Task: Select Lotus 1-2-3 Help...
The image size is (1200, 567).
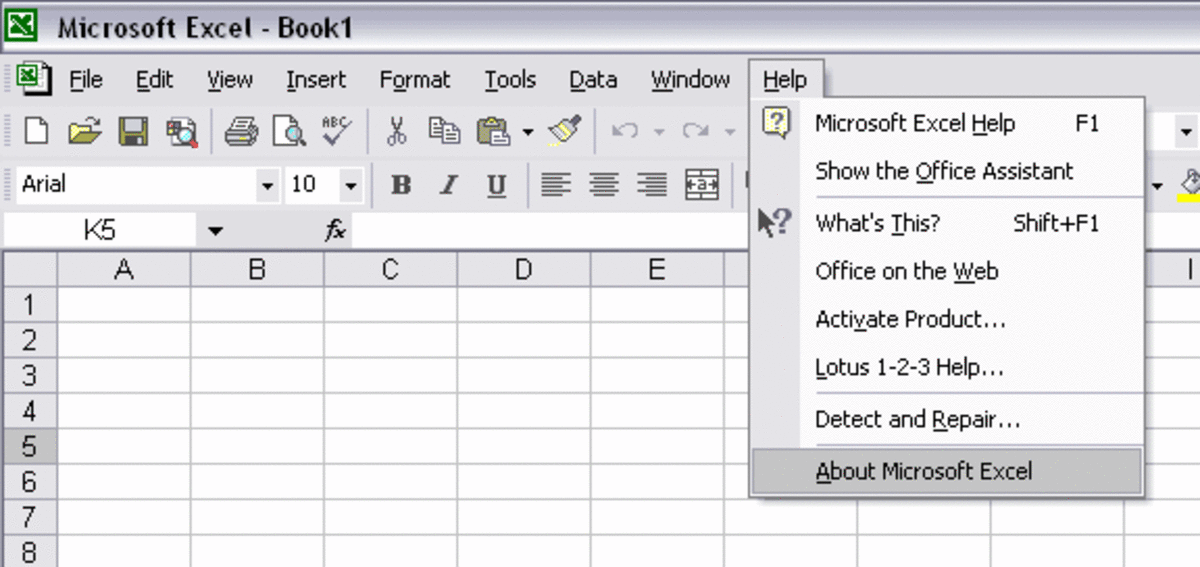Action: click(x=946, y=367)
